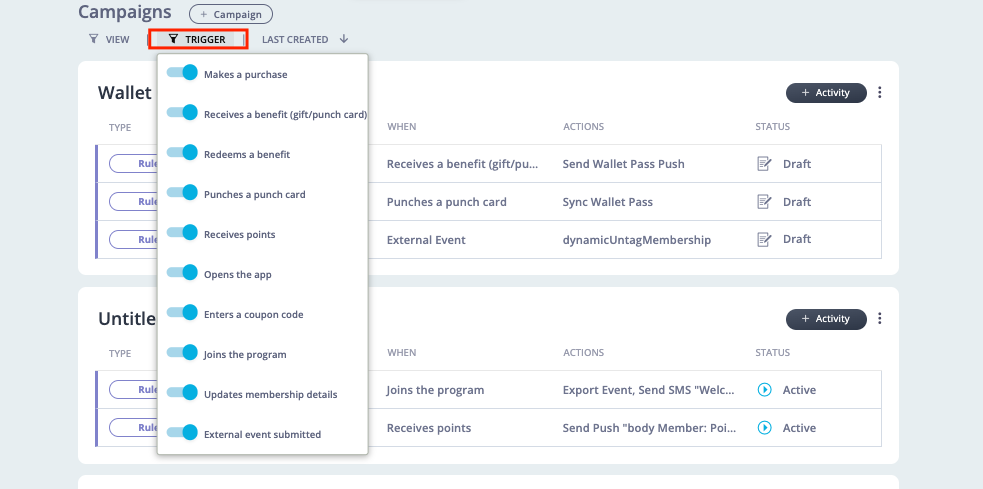
Task: Click the Draft icon in Send Wallet Pass Push row
Action: 764,164
